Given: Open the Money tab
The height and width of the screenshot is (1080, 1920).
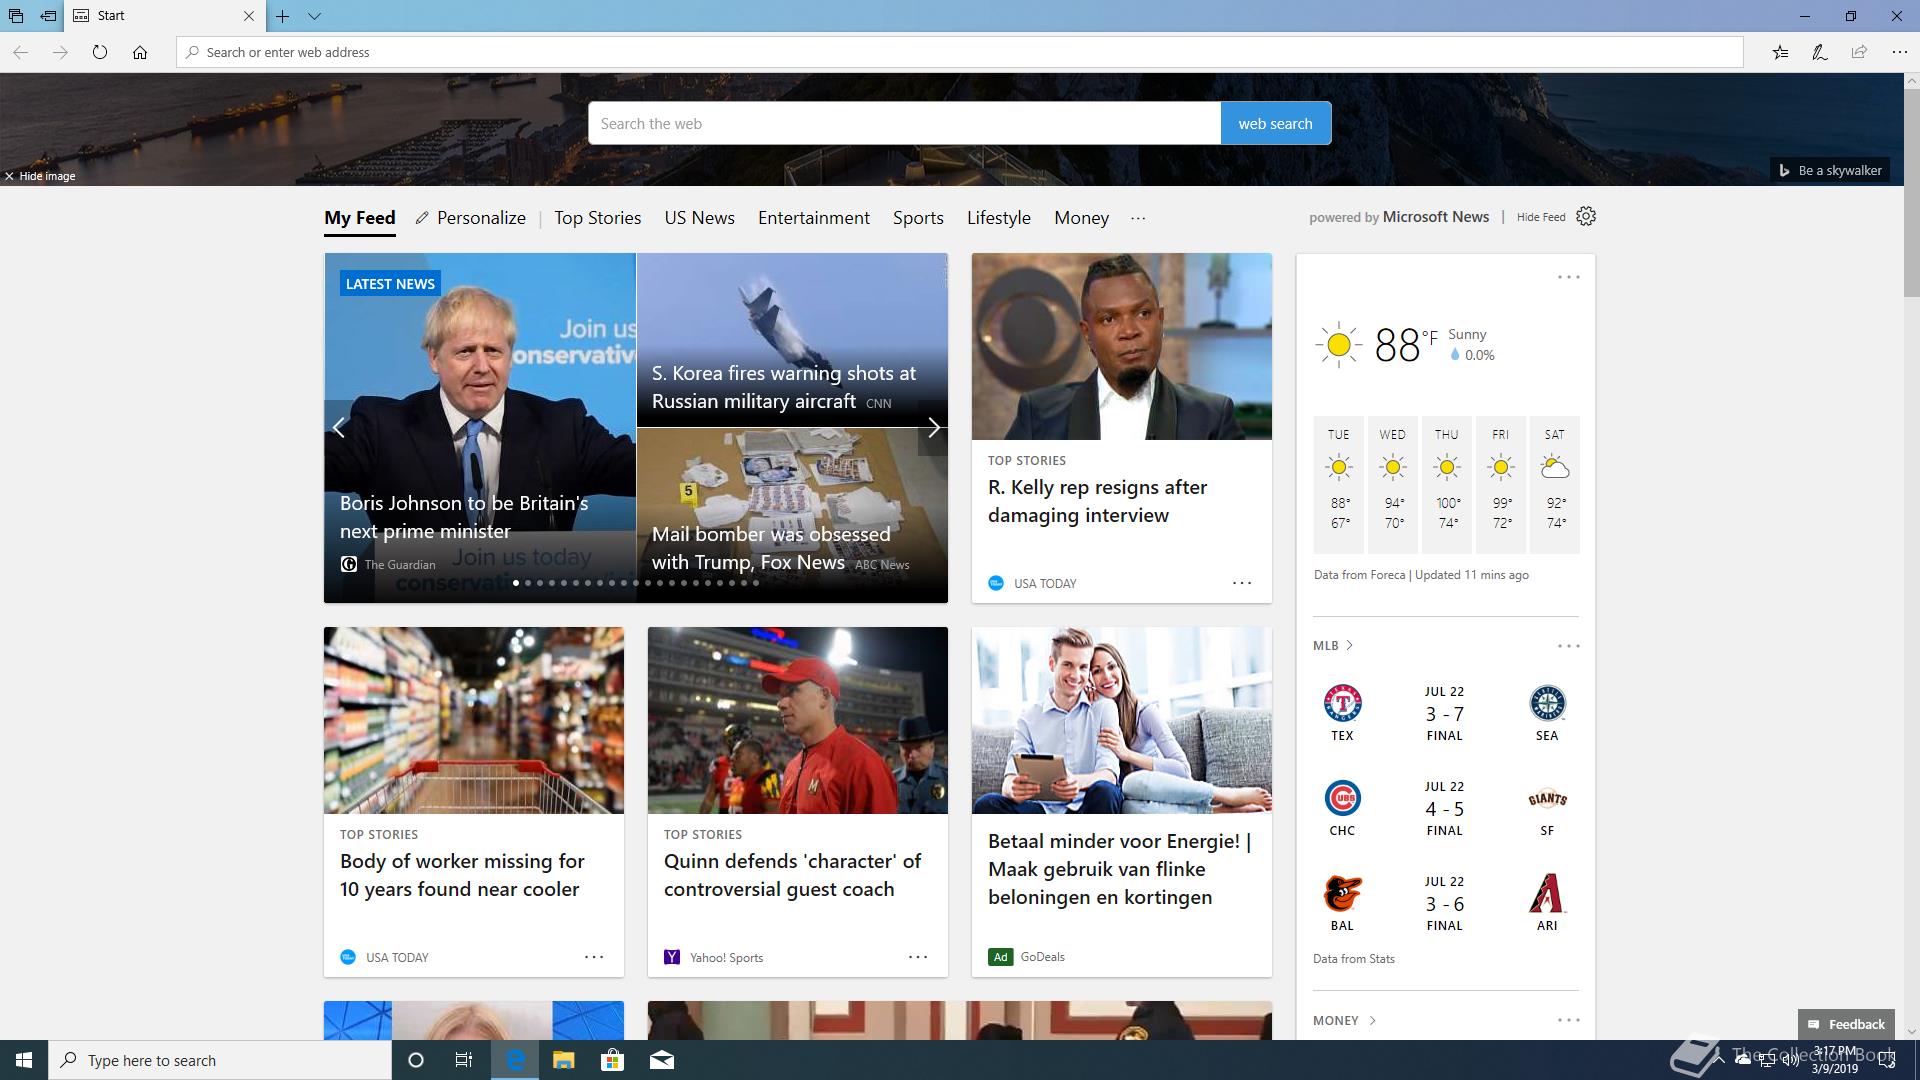Looking at the screenshot, I should [1081, 218].
